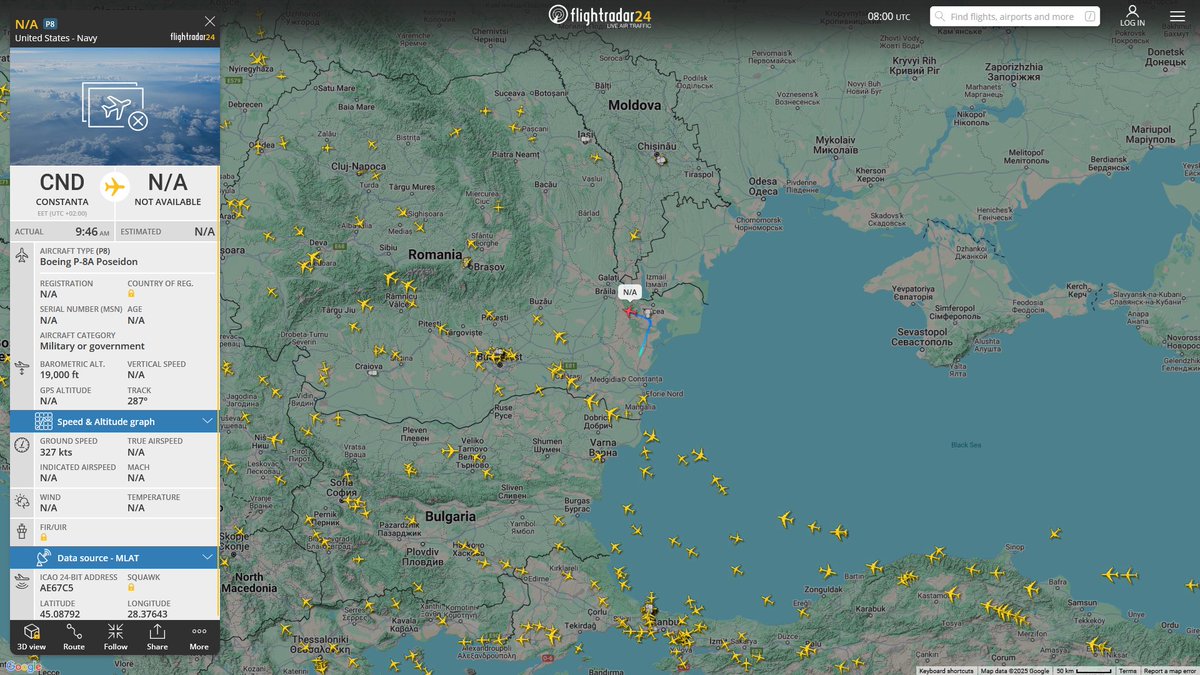Viewport: 1200px width, 675px height.
Task: Click the latitude value 45.08792
Action: (60, 614)
